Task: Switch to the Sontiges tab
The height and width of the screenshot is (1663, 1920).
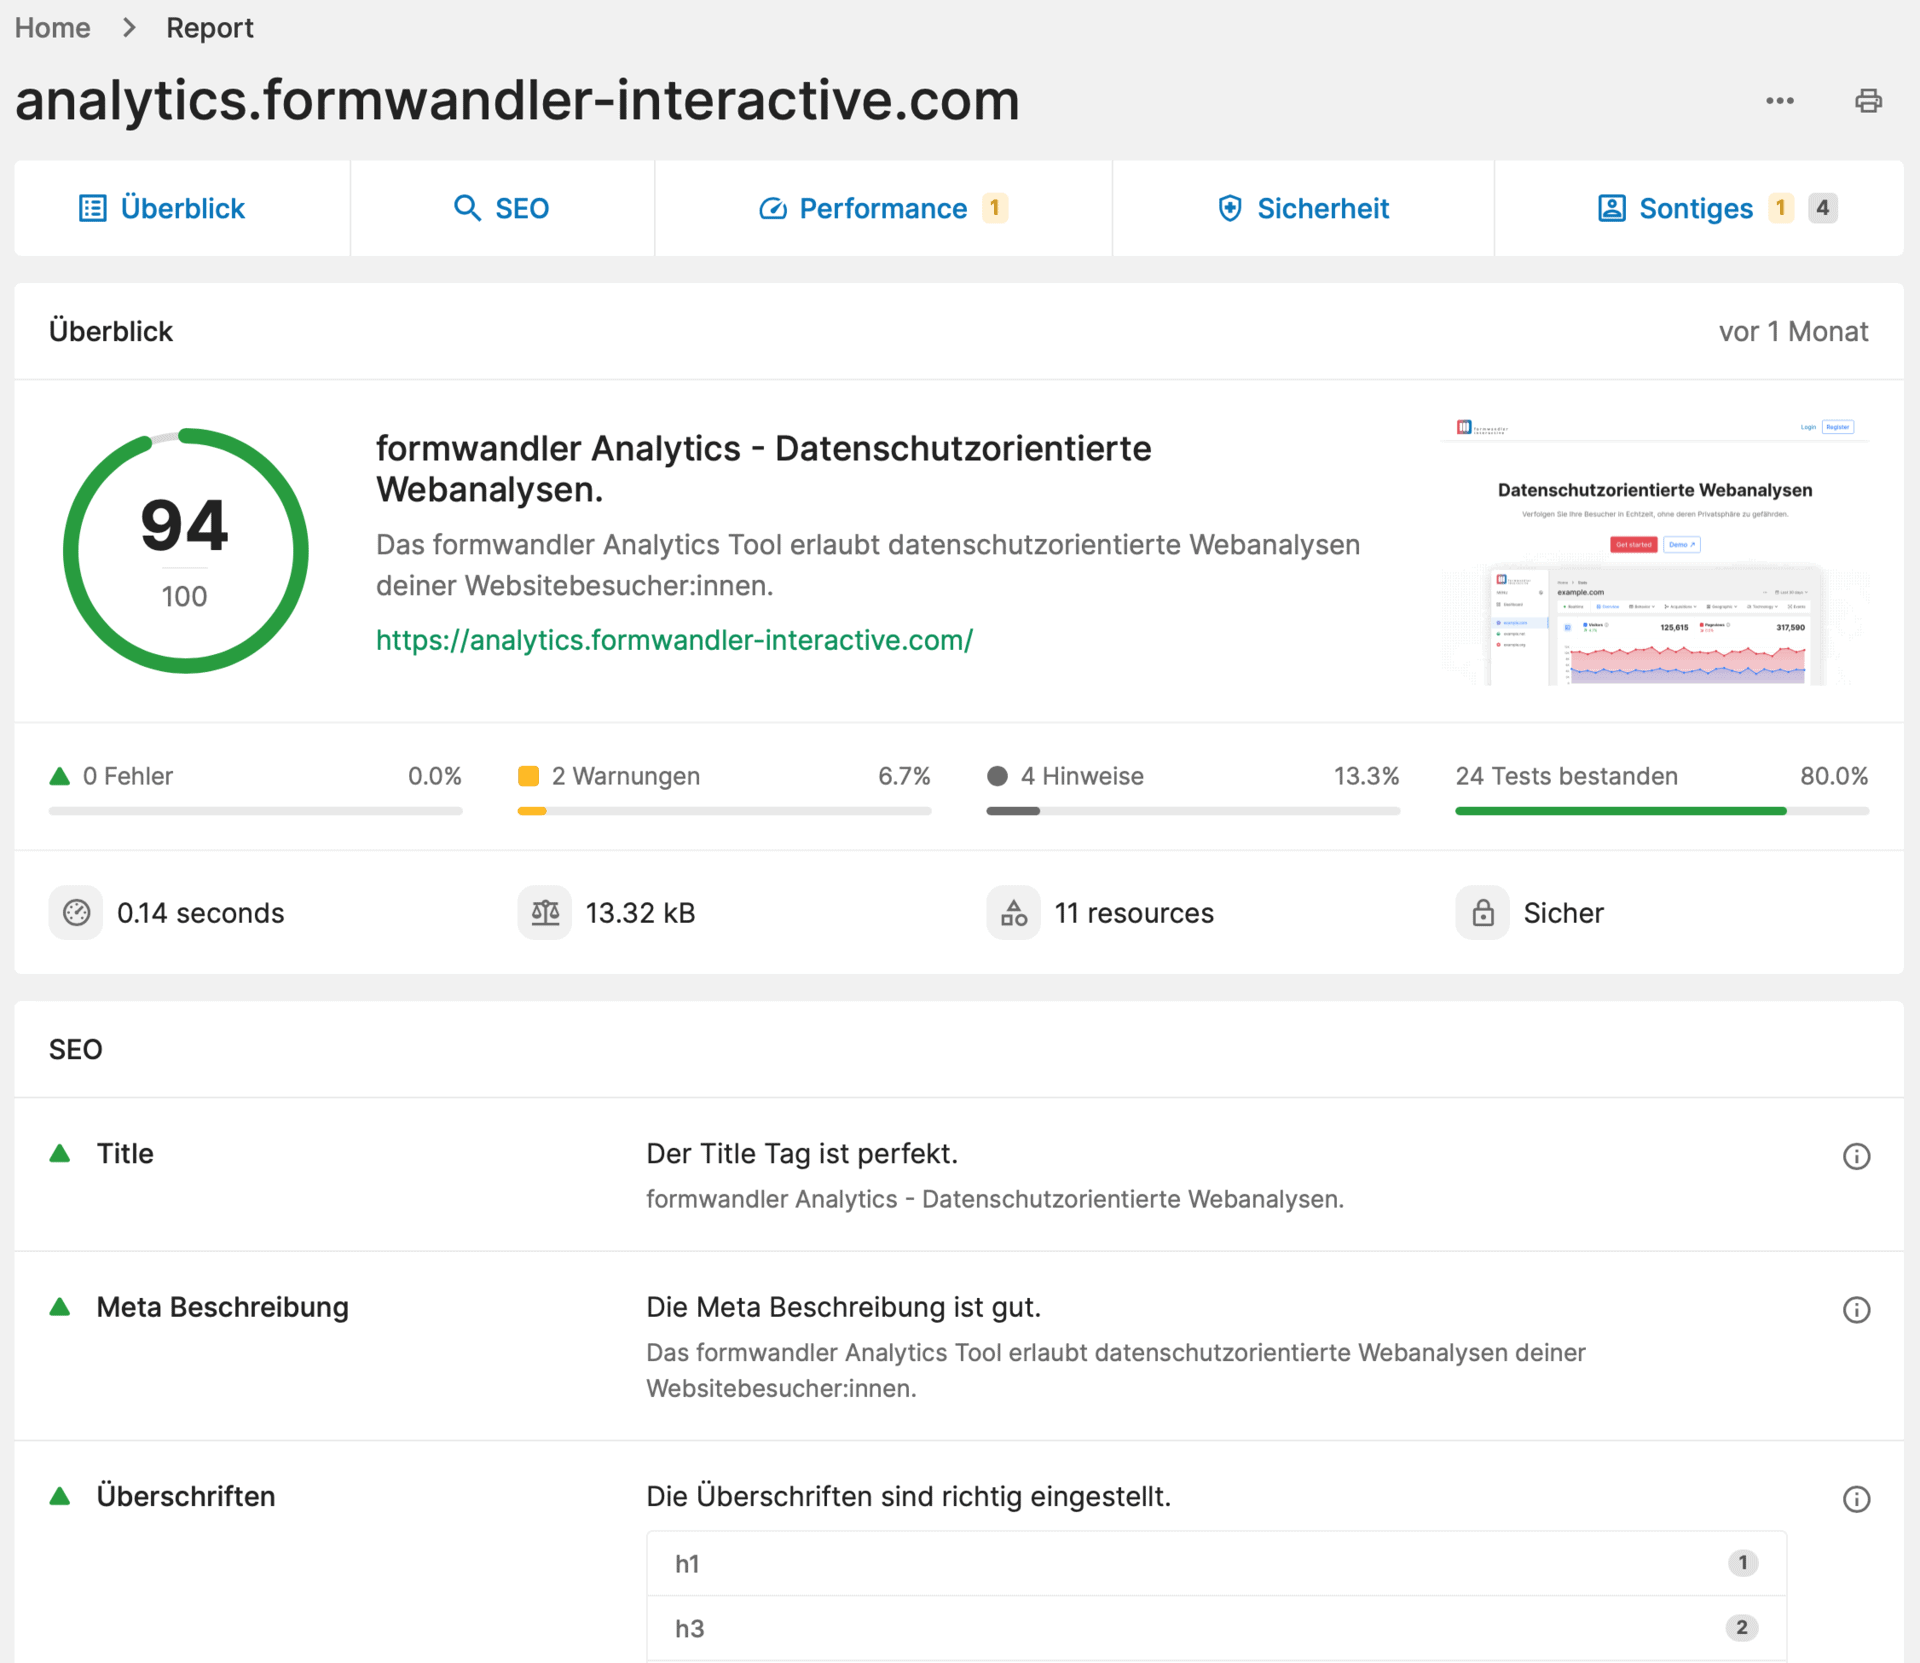Action: pos(1698,208)
